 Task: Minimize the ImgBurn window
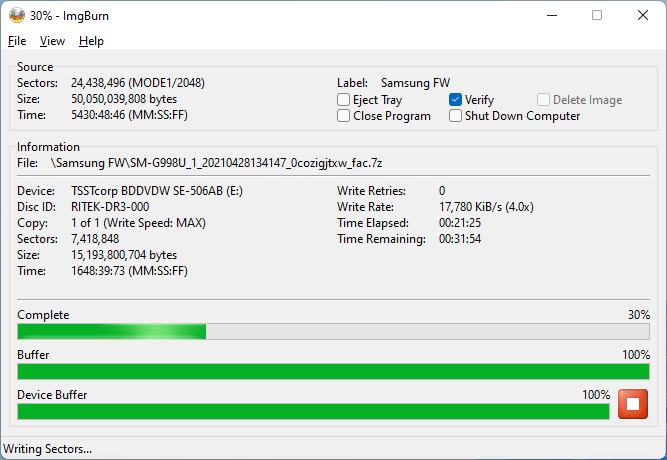coord(551,15)
